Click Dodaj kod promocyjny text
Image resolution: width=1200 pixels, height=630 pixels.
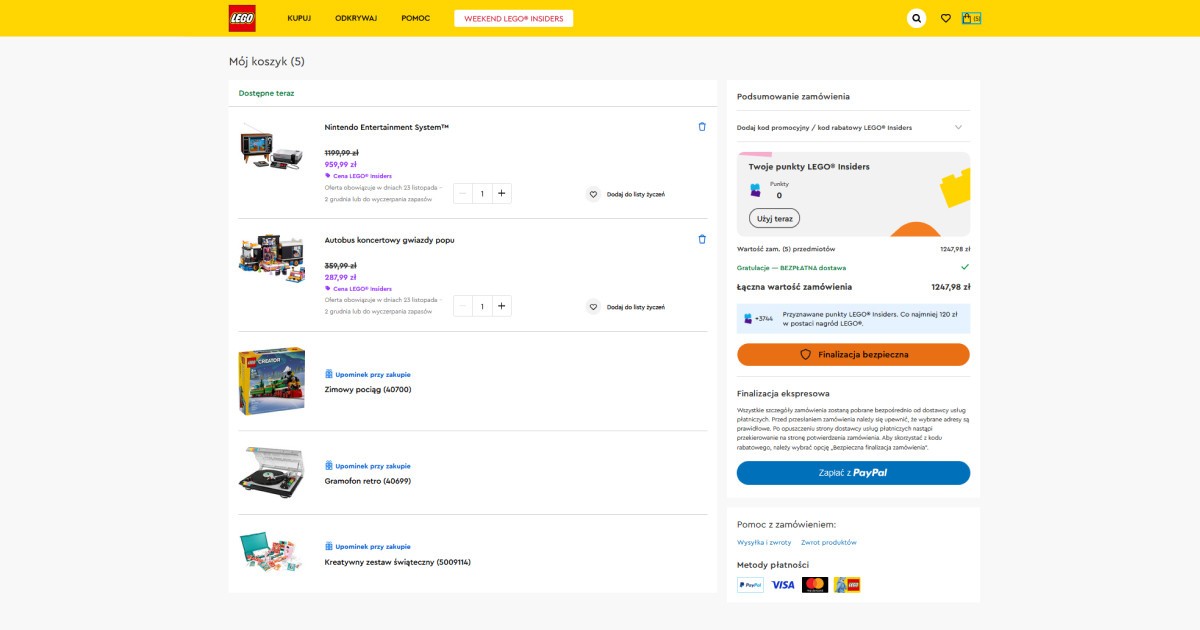pyautogui.click(x=825, y=127)
